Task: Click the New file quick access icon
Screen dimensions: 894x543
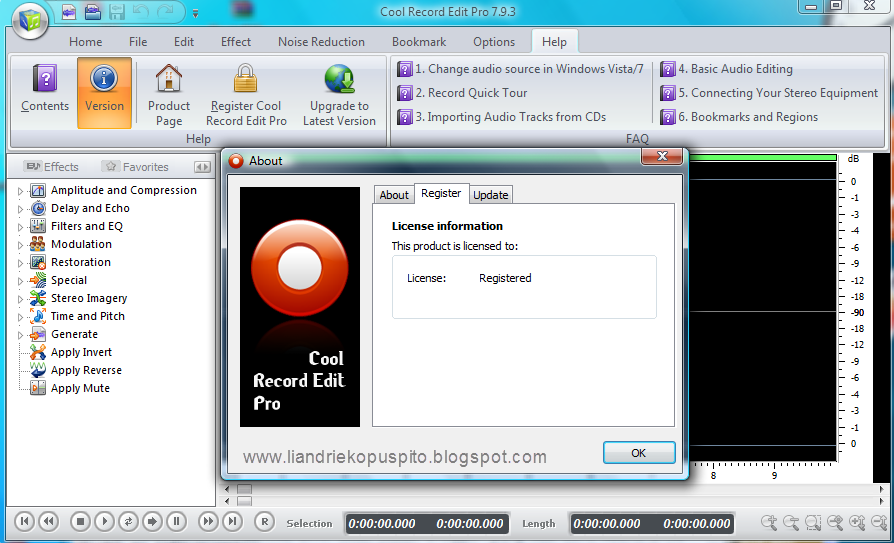Action: click(69, 12)
